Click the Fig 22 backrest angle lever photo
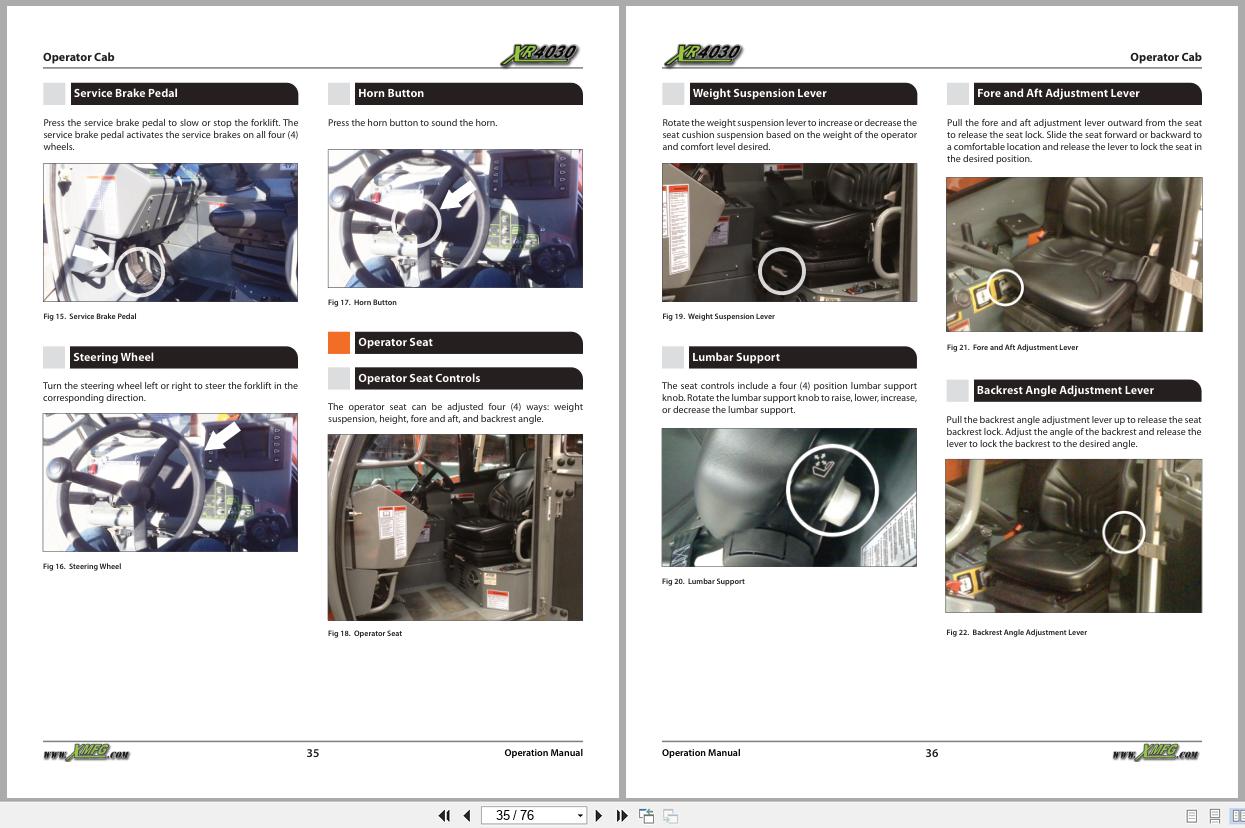 click(1074, 536)
